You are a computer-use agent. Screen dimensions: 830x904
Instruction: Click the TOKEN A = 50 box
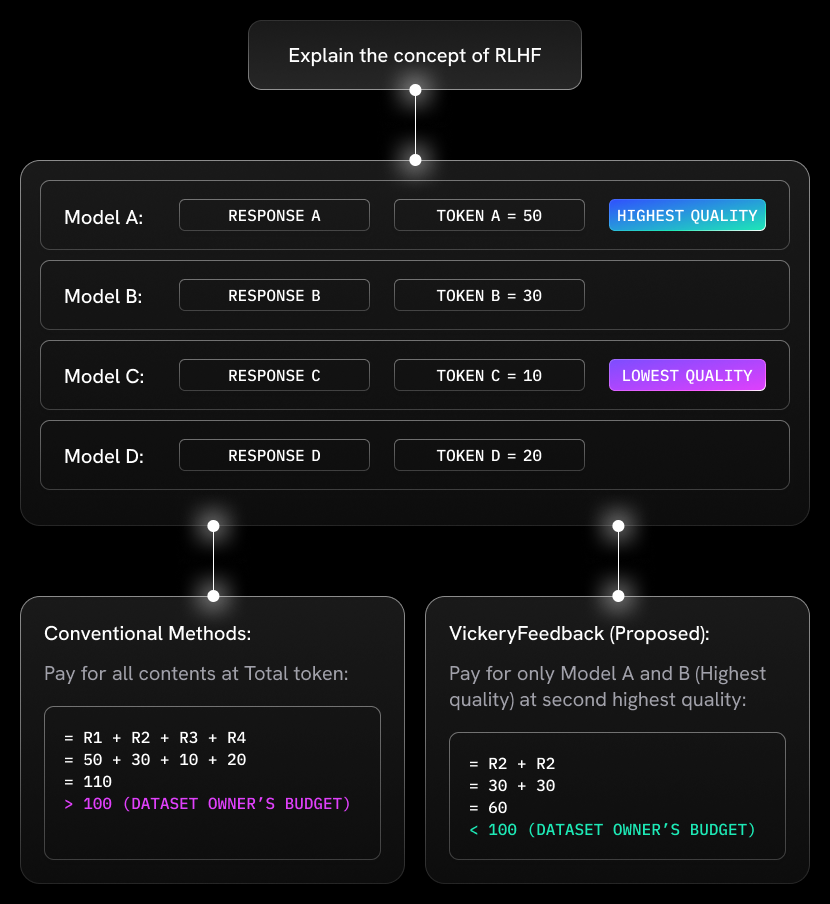coord(489,215)
